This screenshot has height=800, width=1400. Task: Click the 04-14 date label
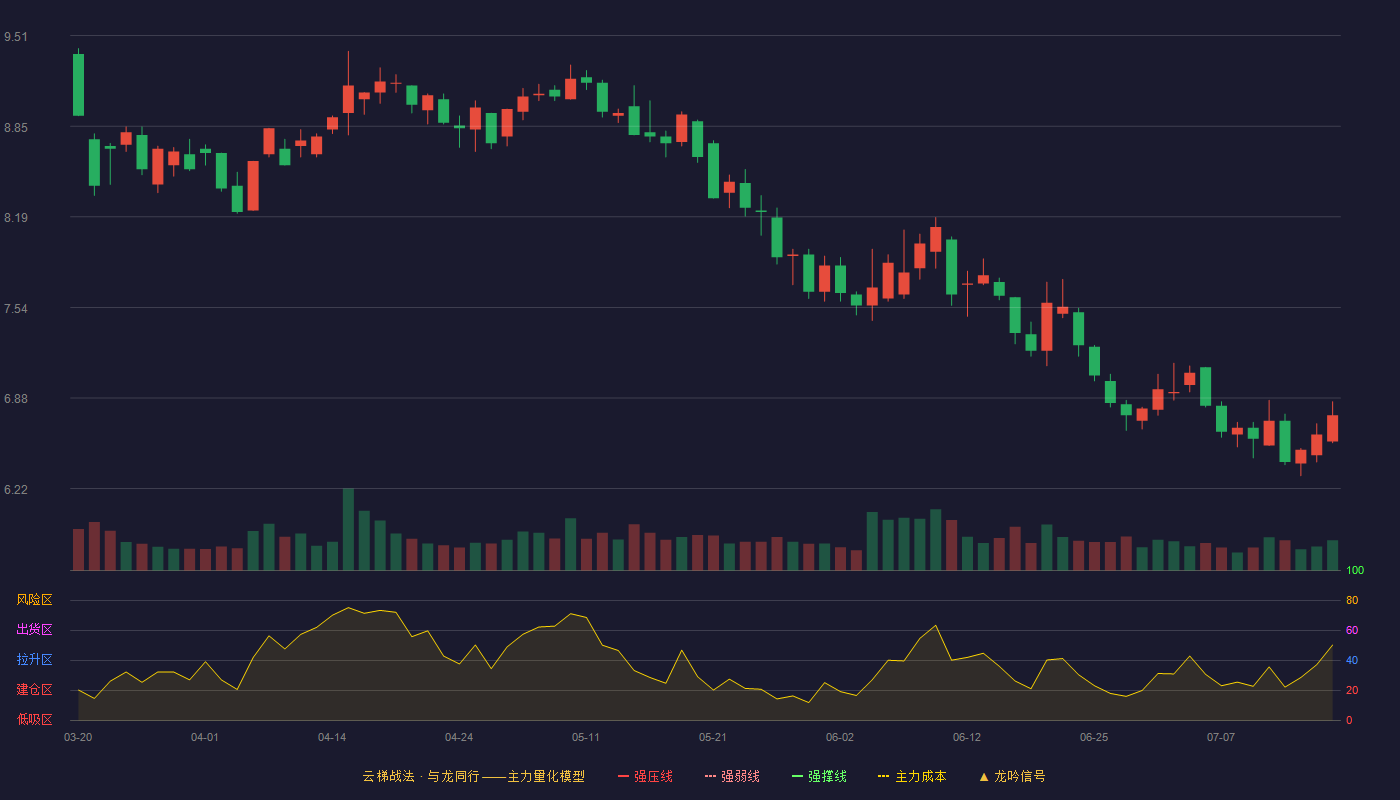(332, 737)
